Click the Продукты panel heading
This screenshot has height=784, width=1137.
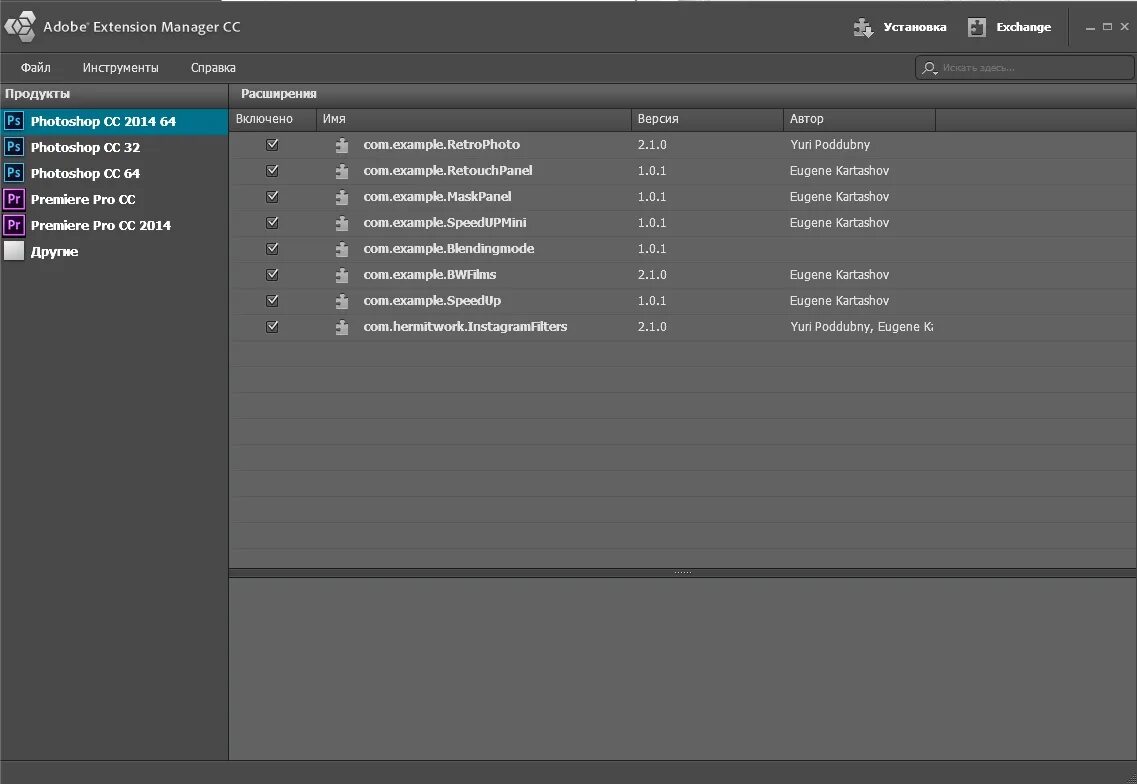coord(37,94)
